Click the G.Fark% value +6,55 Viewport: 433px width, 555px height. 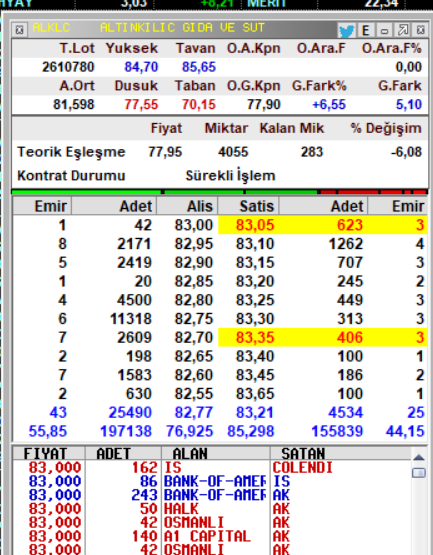pos(329,105)
